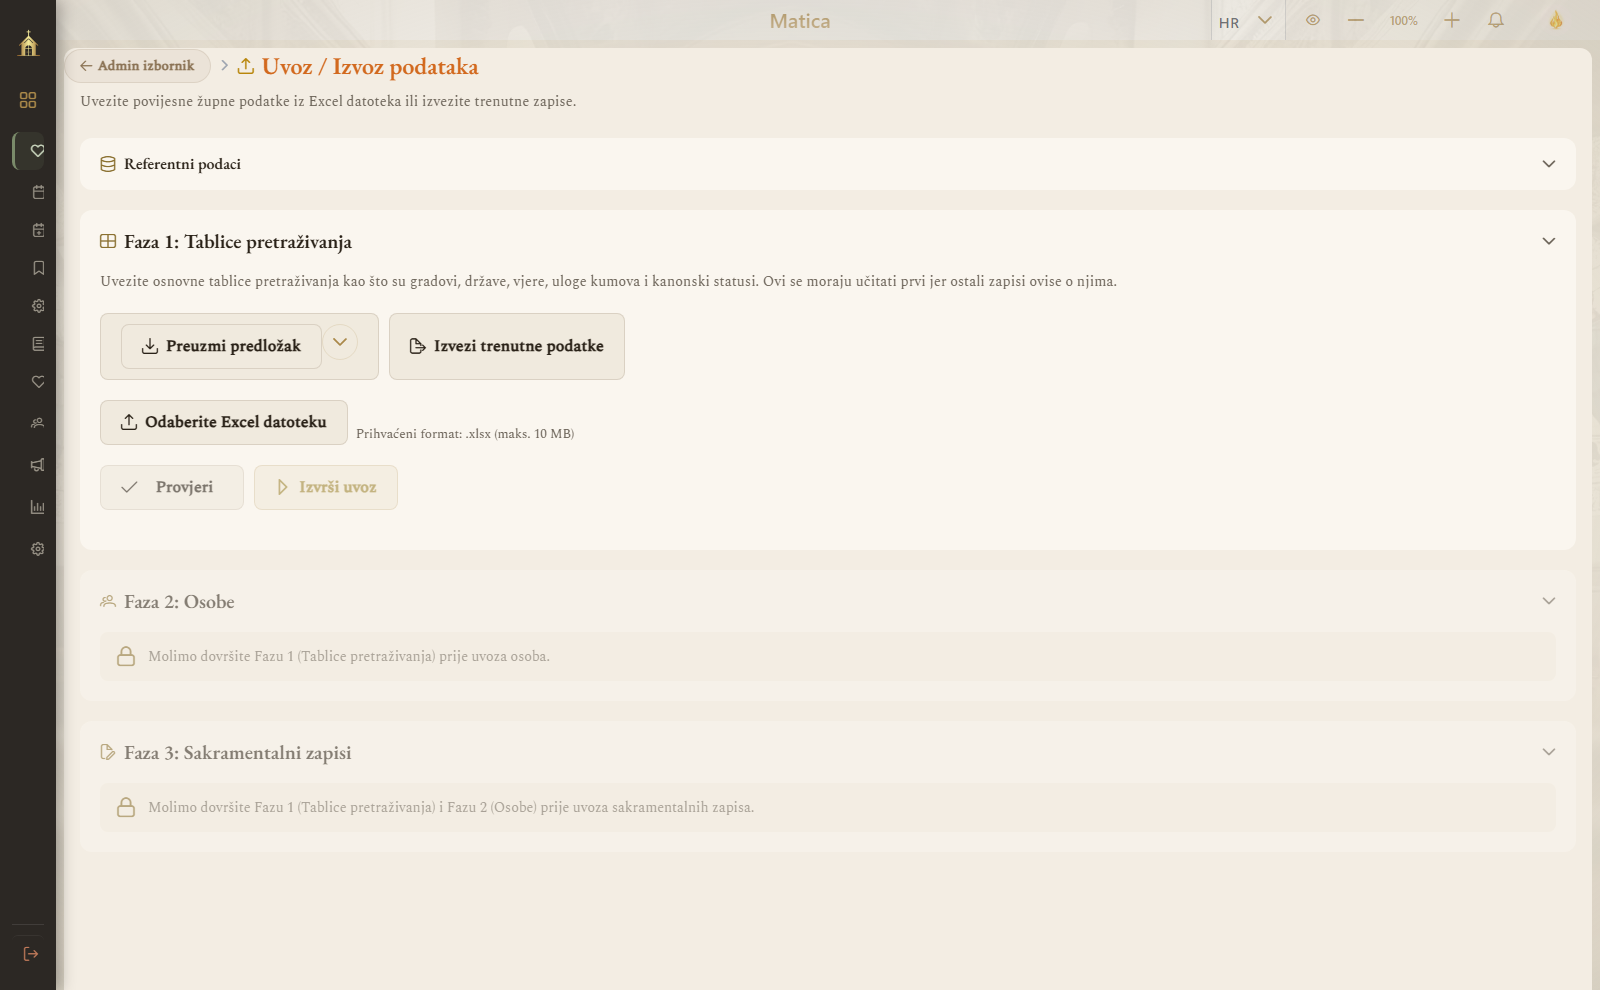Go back to Admin izbornik

tap(138, 66)
